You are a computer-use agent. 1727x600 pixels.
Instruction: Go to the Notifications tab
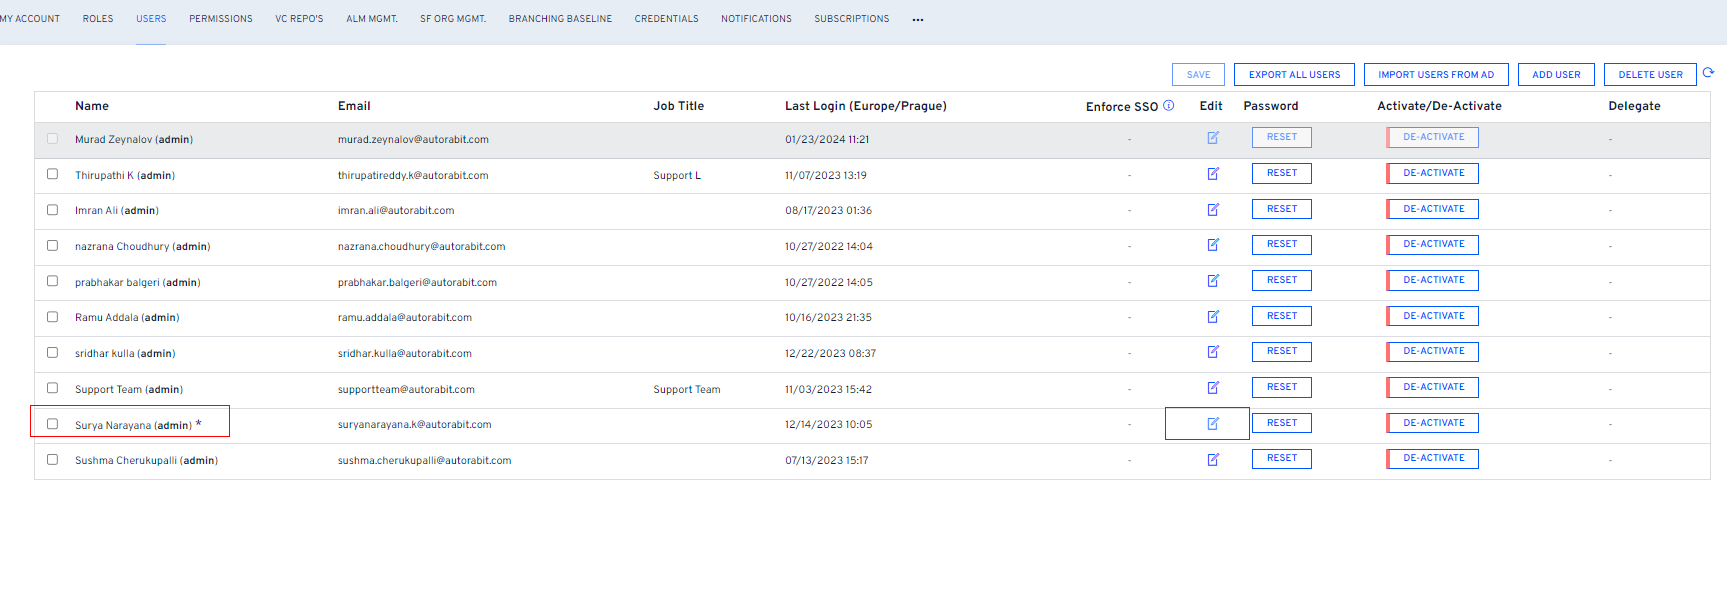tap(756, 19)
